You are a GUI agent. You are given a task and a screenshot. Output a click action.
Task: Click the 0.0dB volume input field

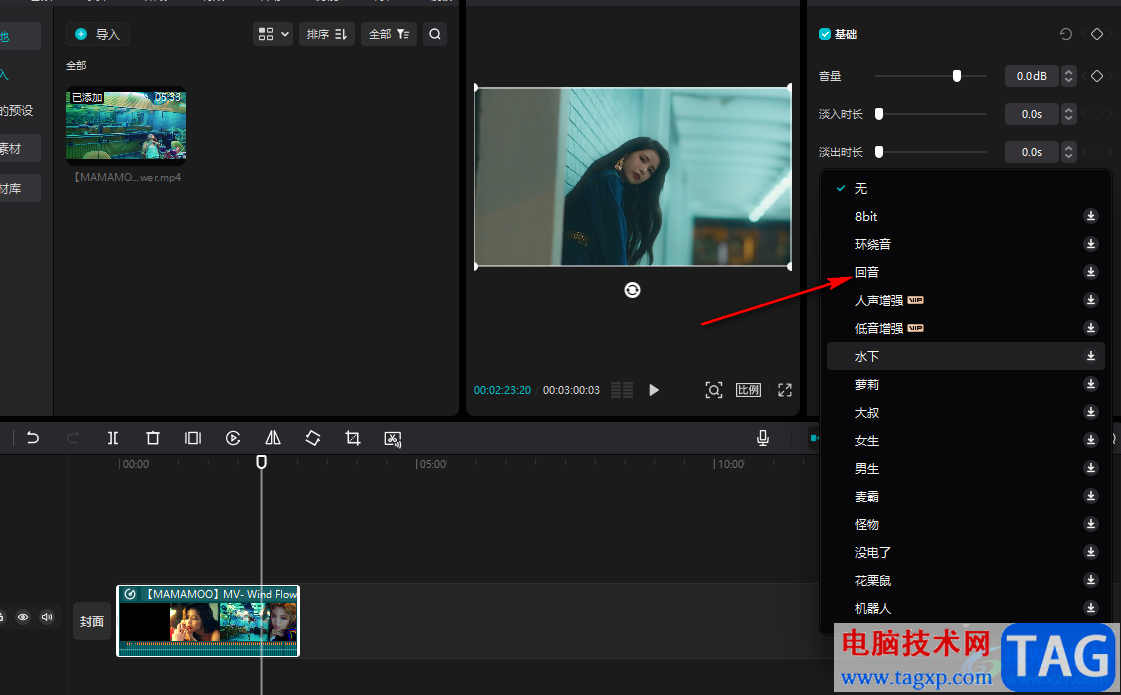pos(1032,76)
